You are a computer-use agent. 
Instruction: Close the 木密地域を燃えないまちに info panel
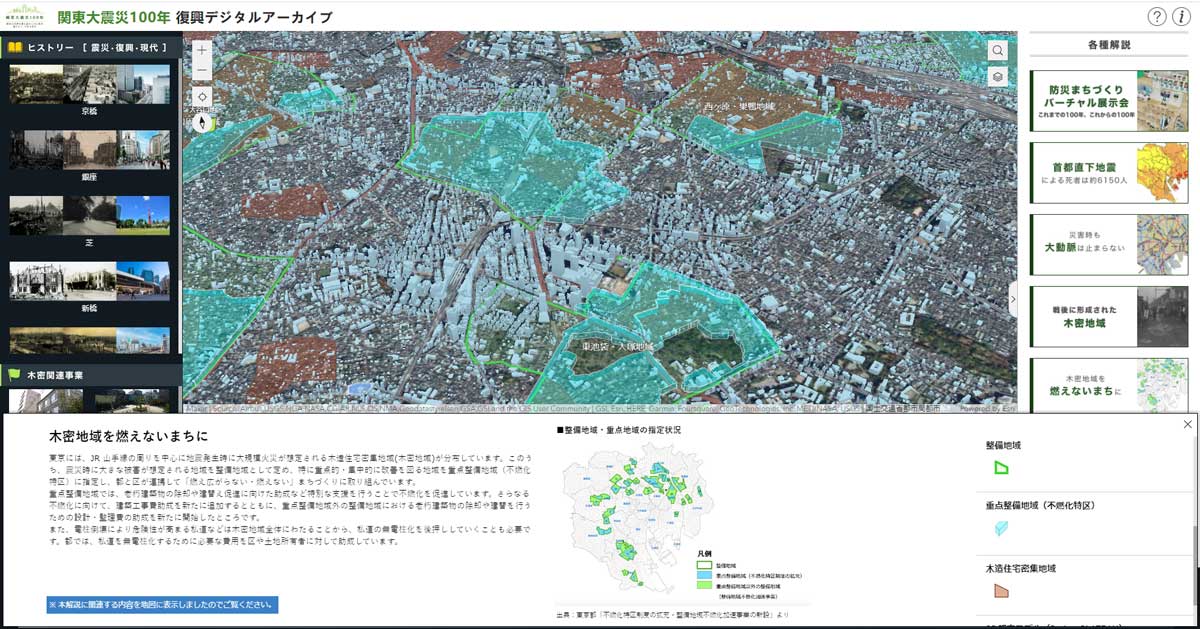pos(1187,424)
